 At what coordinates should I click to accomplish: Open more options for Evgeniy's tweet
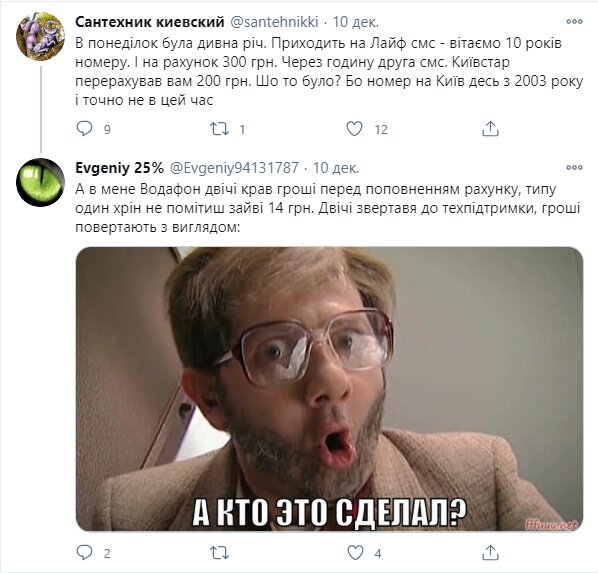(x=574, y=167)
